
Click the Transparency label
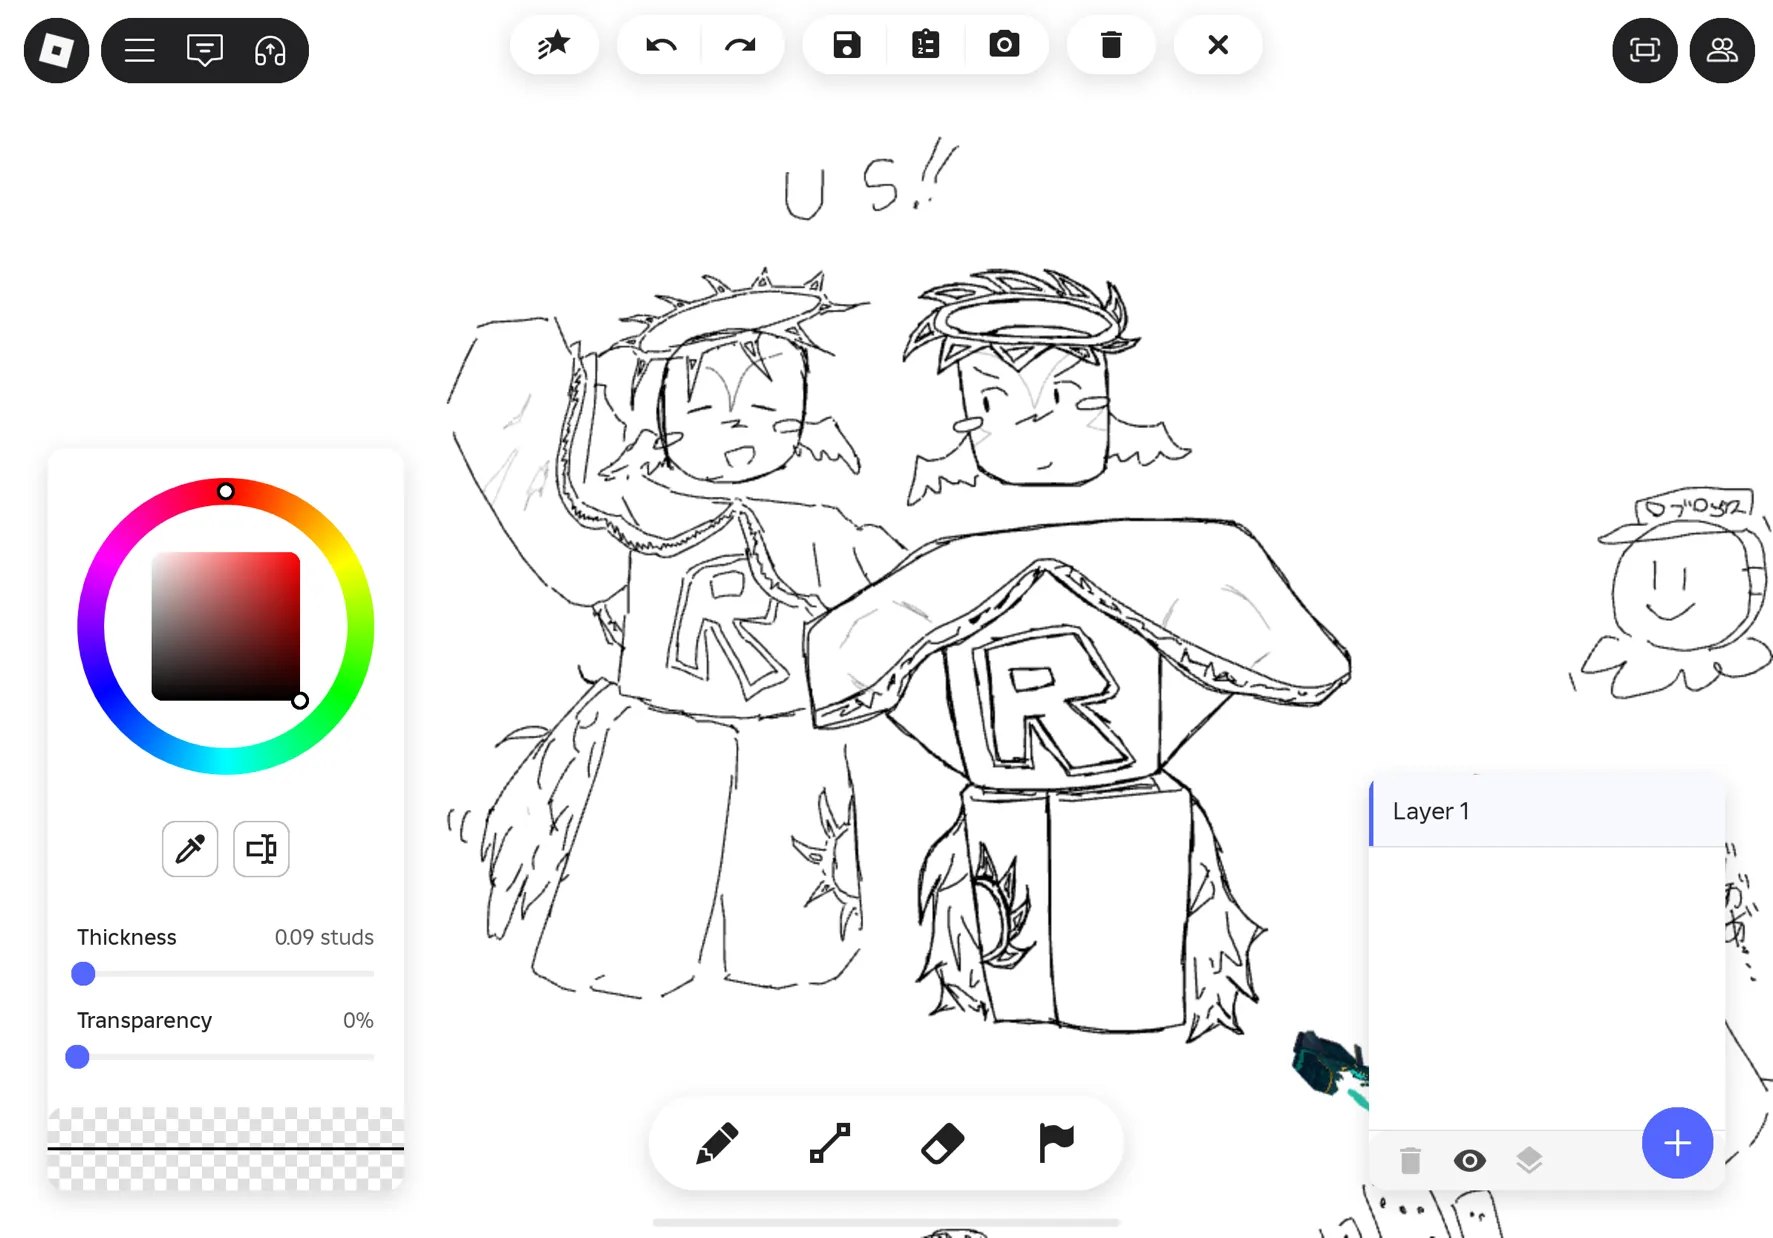tap(144, 1020)
